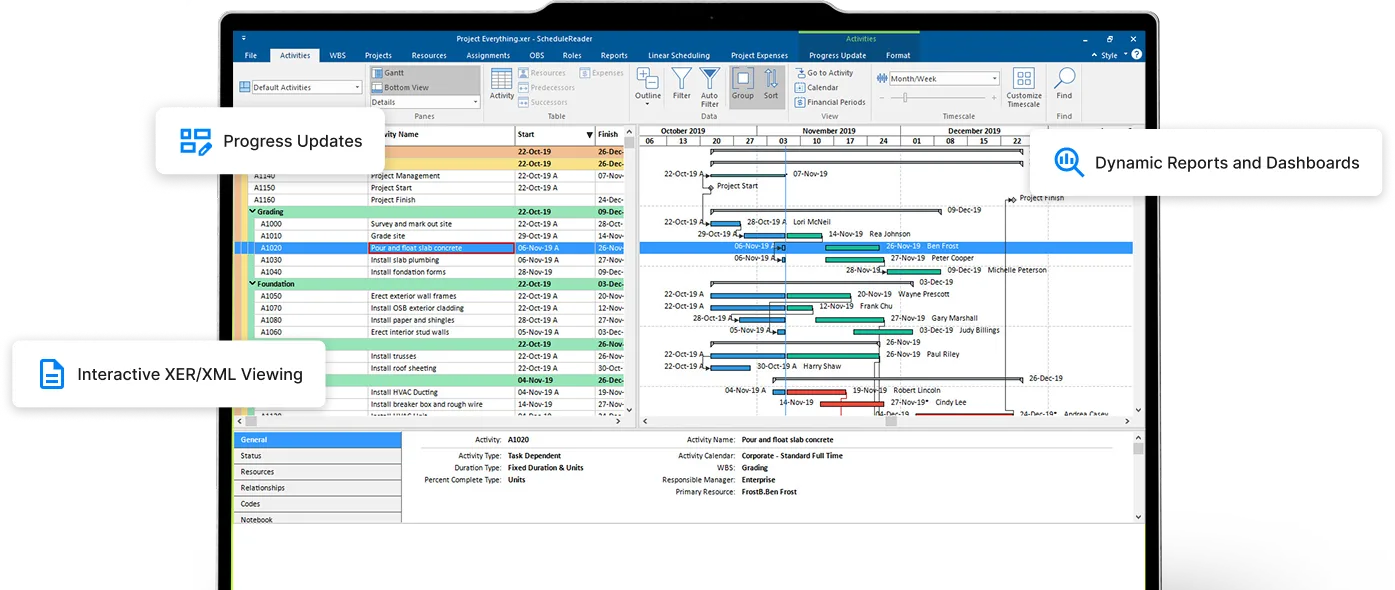Click the Expenses table option
The height and width of the screenshot is (590, 1395).
click(601, 73)
